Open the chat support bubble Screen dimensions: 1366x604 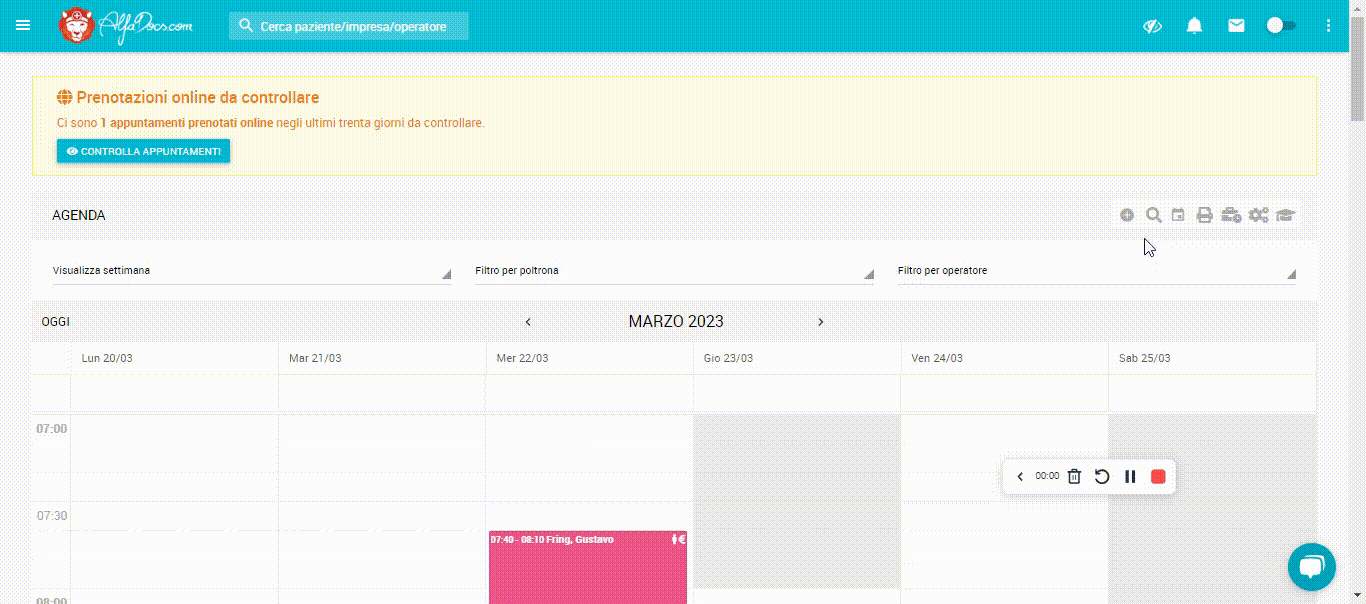click(x=1312, y=567)
